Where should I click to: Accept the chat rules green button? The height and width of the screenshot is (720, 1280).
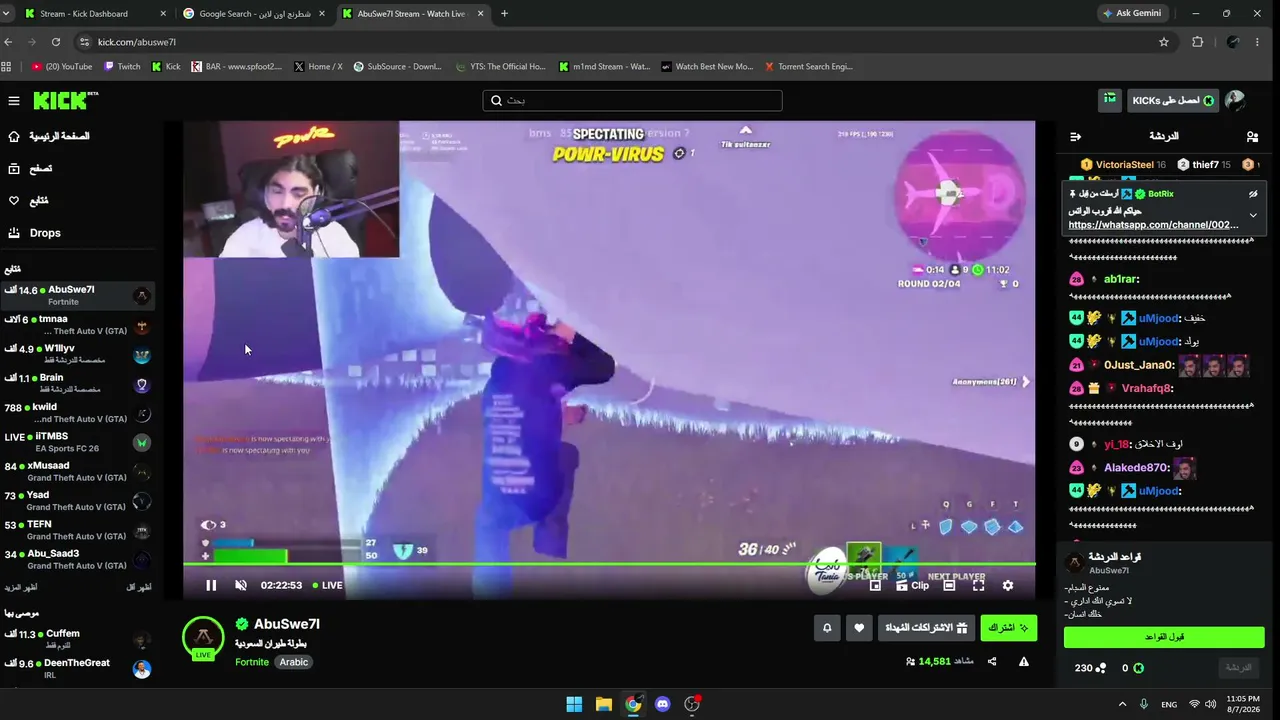[x=1164, y=637]
